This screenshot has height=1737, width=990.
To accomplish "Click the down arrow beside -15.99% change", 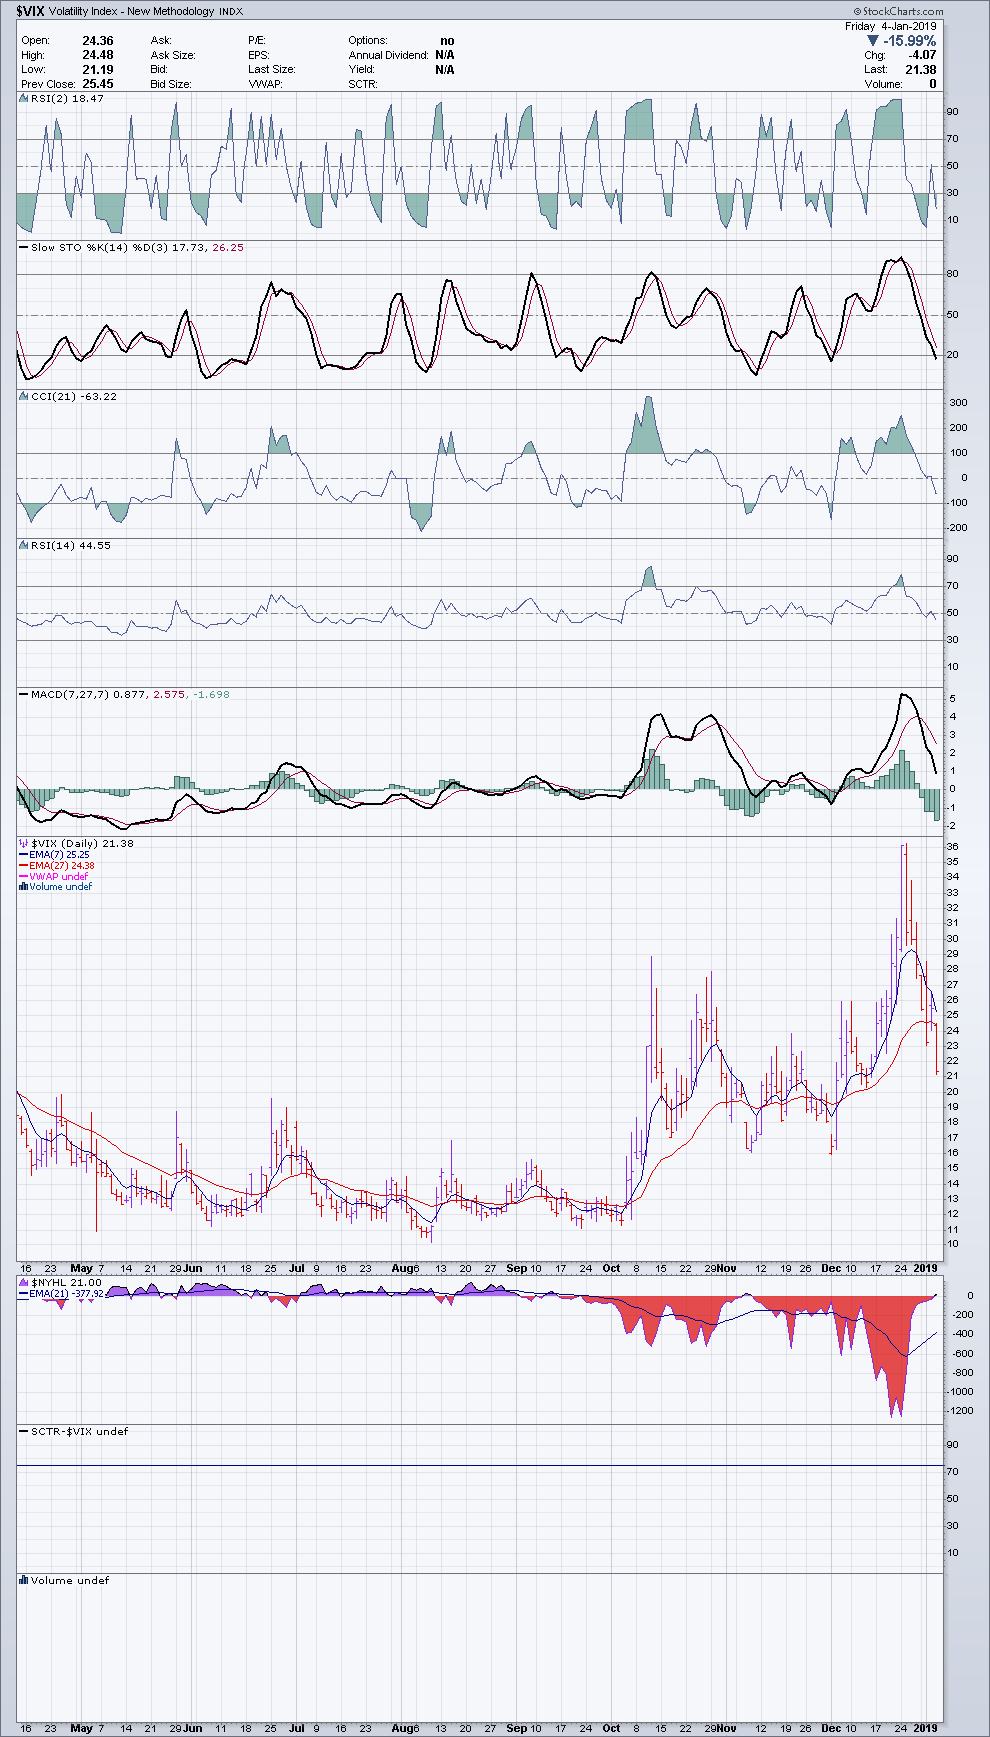I will pyautogui.click(x=872, y=41).
